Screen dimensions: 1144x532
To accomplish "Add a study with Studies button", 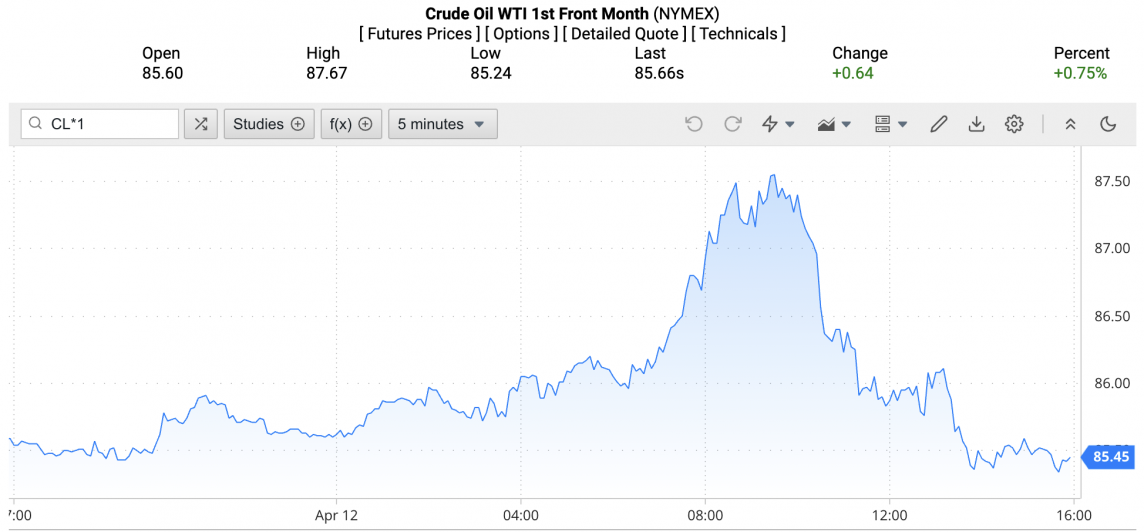I will point(269,124).
